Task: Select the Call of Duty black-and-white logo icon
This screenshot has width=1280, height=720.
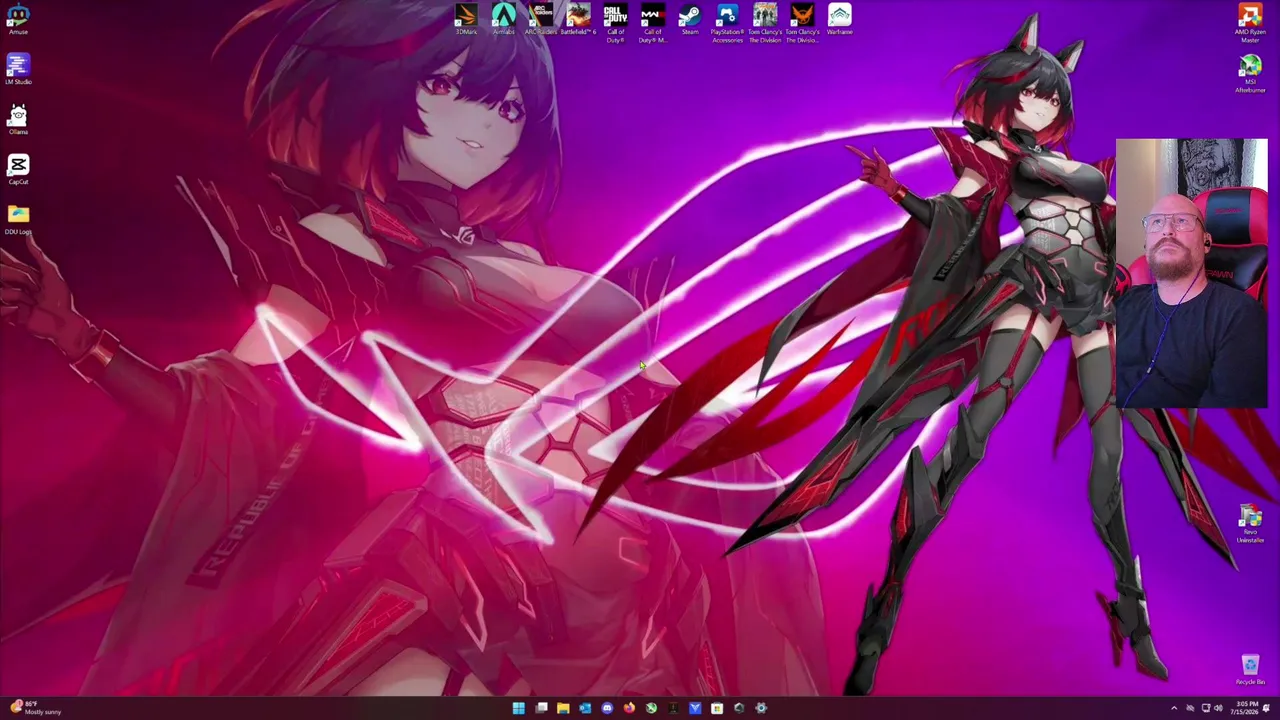Action: 615,22
